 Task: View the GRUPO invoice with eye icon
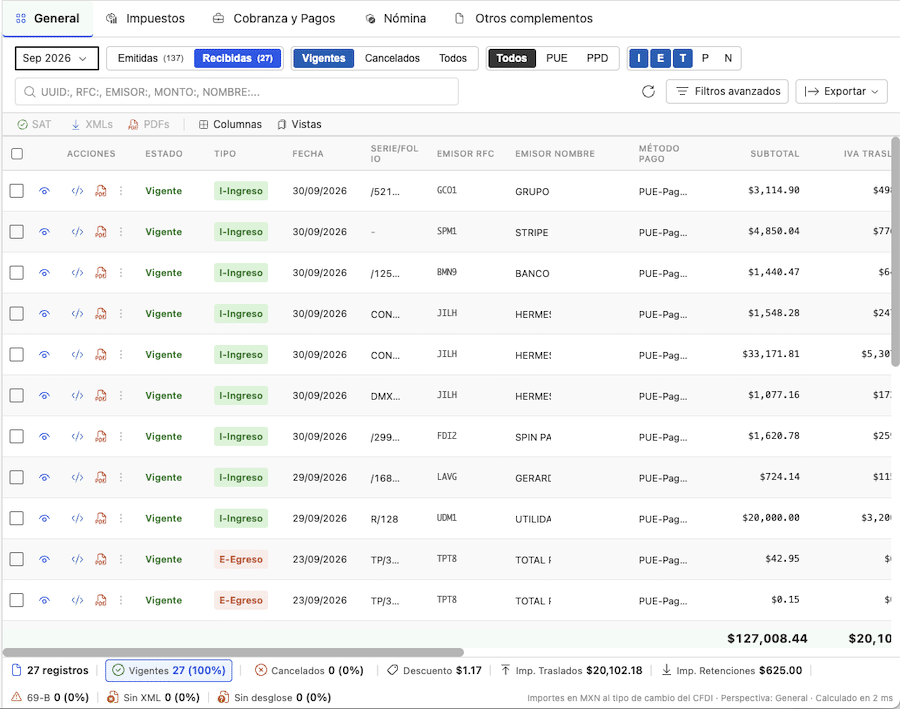pos(44,191)
